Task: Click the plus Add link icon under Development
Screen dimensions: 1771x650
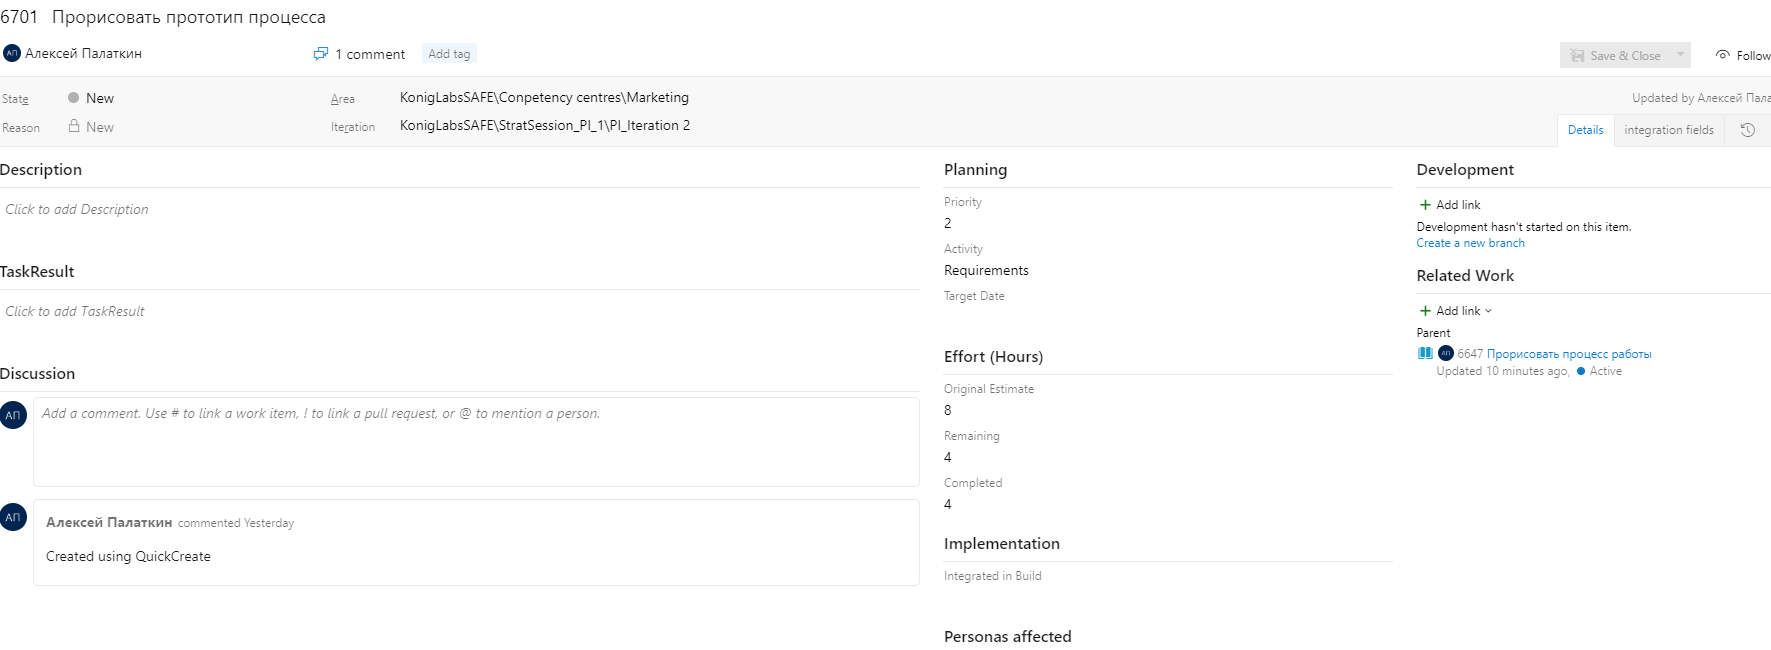Action: point(1424,204)
